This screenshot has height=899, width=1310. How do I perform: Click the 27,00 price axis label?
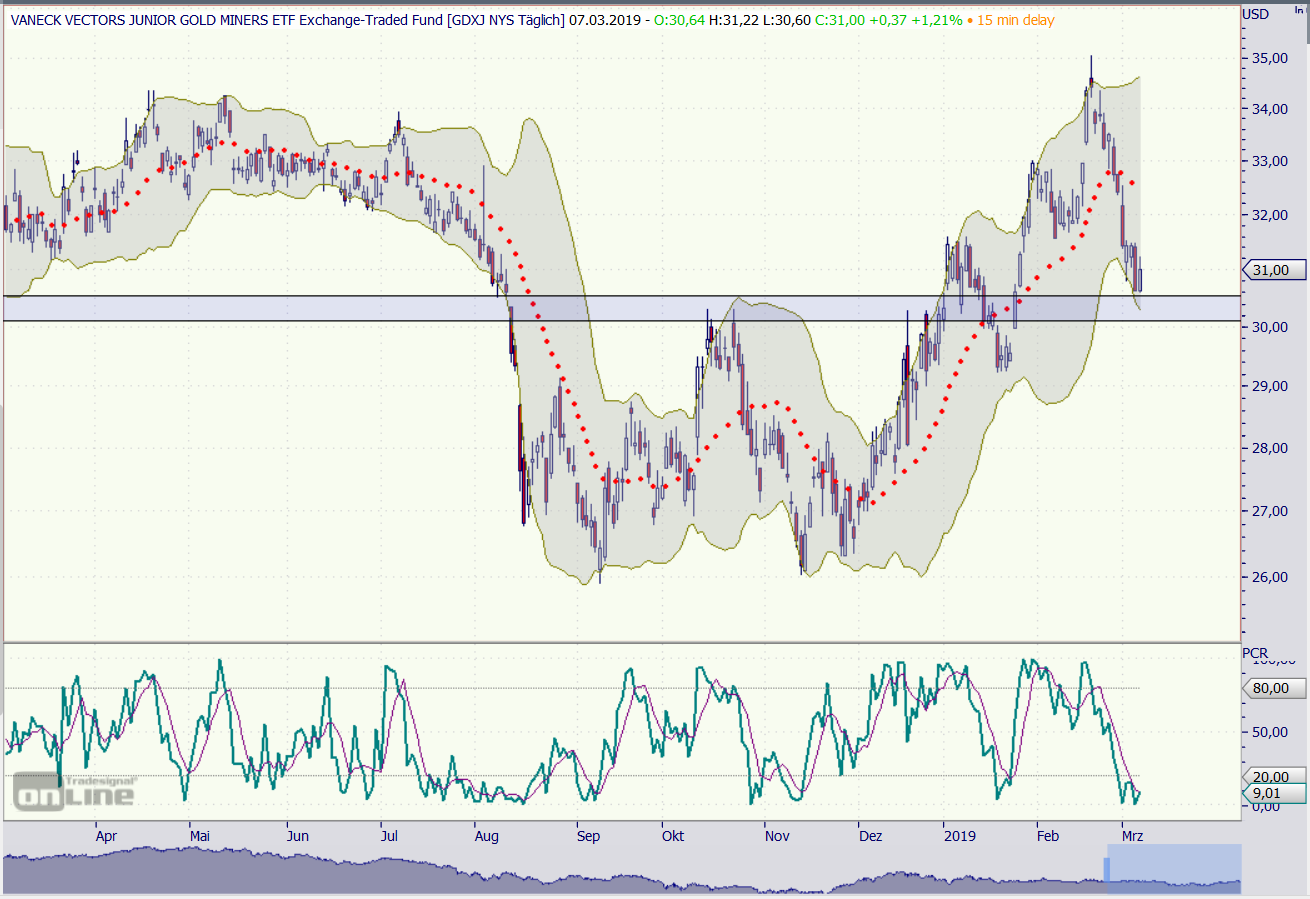pyautogui.click(x=1269, y=511)
